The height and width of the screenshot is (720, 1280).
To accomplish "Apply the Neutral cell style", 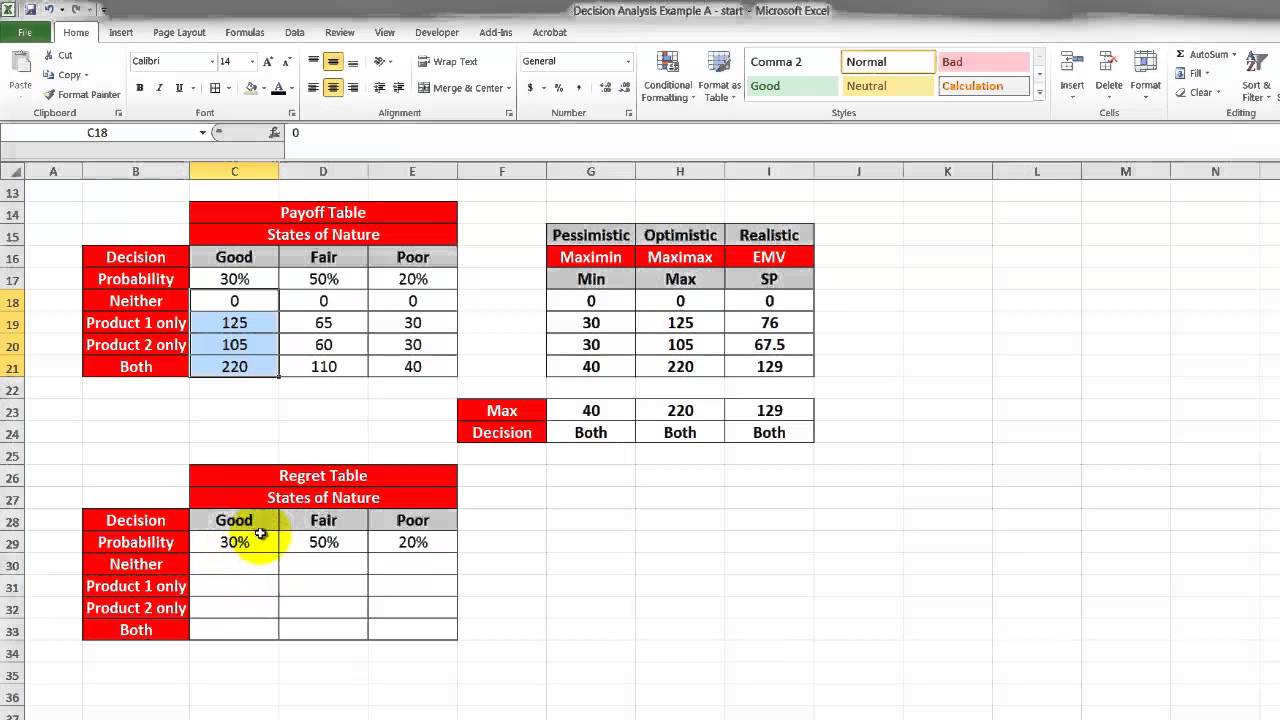I will point(888,86).
